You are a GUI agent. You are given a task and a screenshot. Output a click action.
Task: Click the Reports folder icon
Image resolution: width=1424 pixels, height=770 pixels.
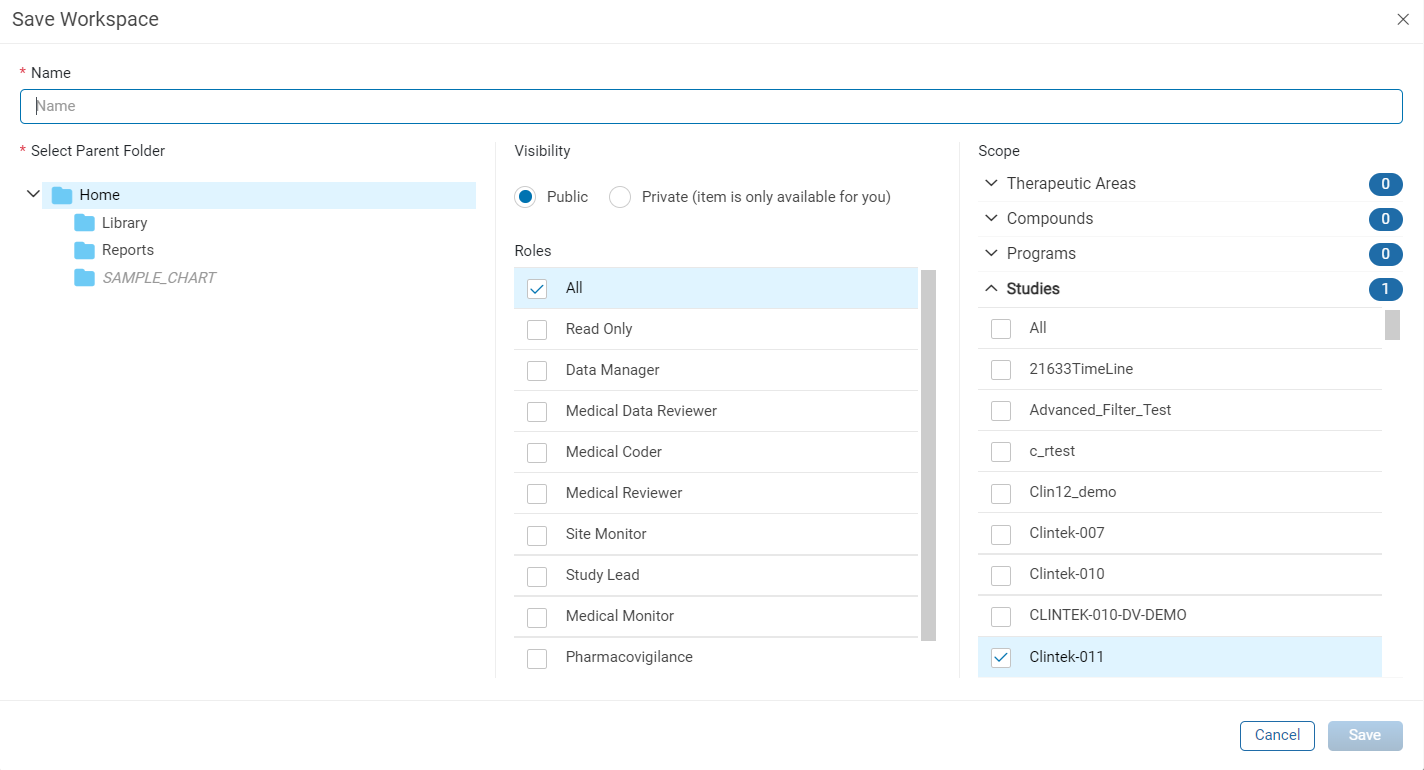(84, 250)
